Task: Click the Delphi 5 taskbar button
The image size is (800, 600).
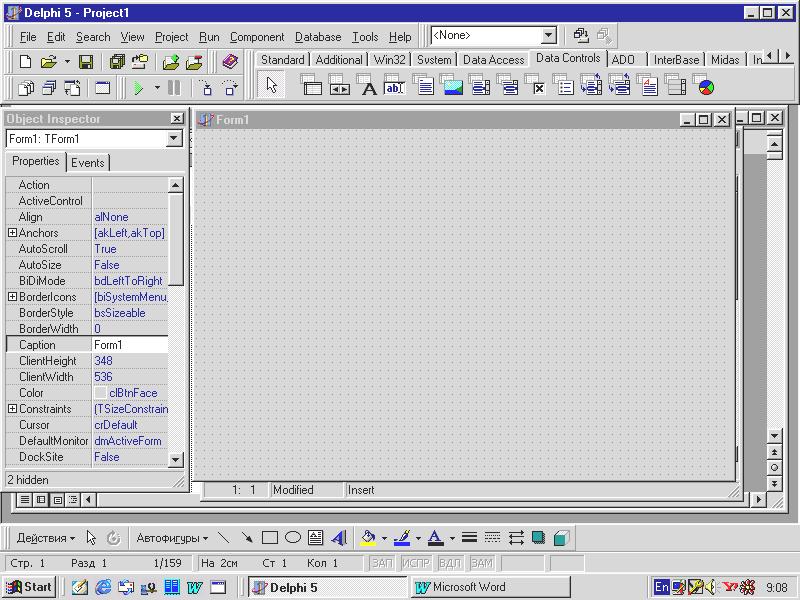Action: [x=327, y=587]
